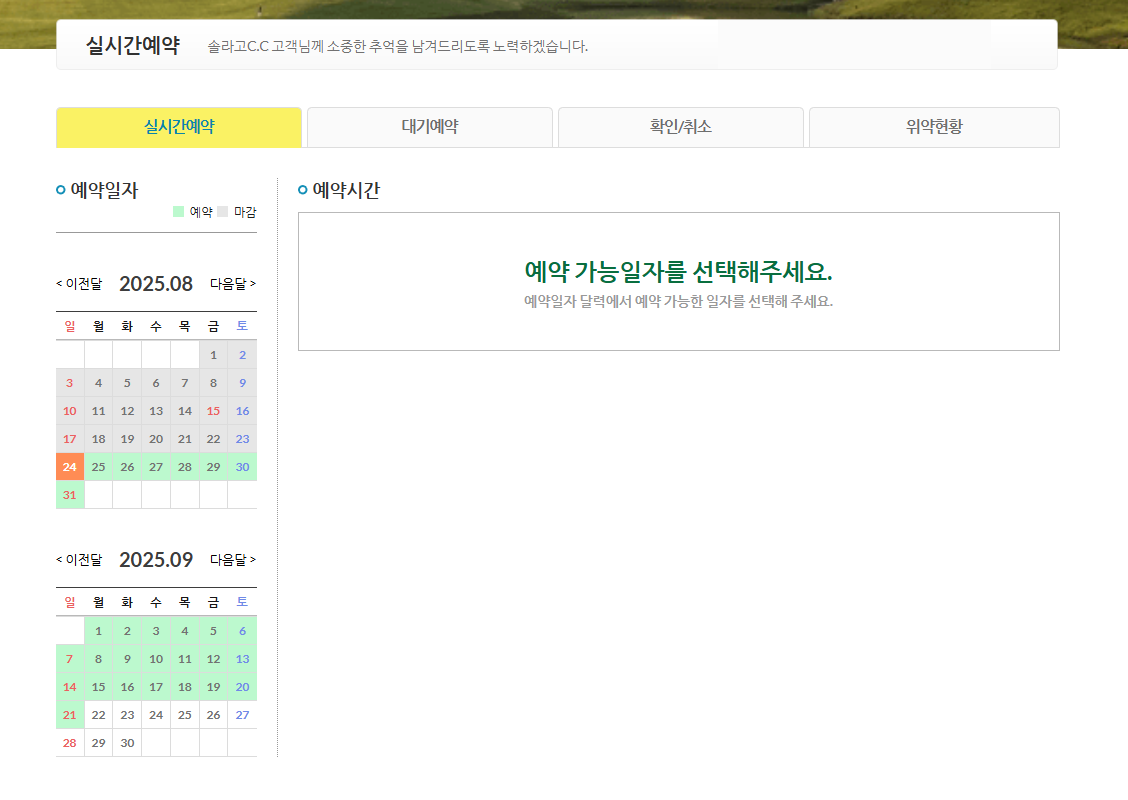Open the 확인/취소 tab

coord(681,127)
